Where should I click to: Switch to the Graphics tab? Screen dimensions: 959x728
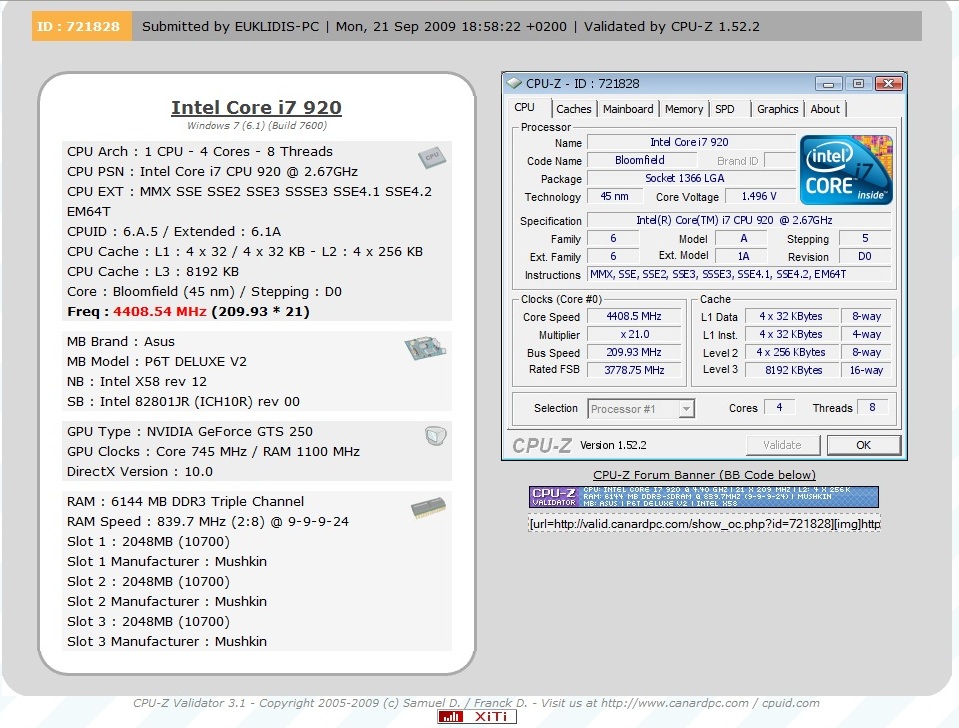777,109
